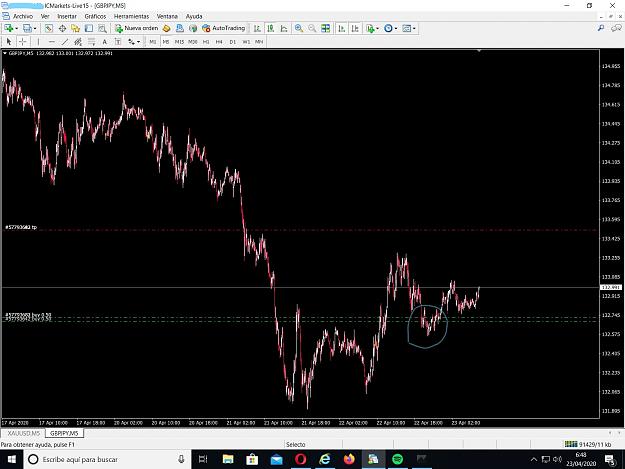Toggle Auto Scroll for the chart

pos(342,28)
